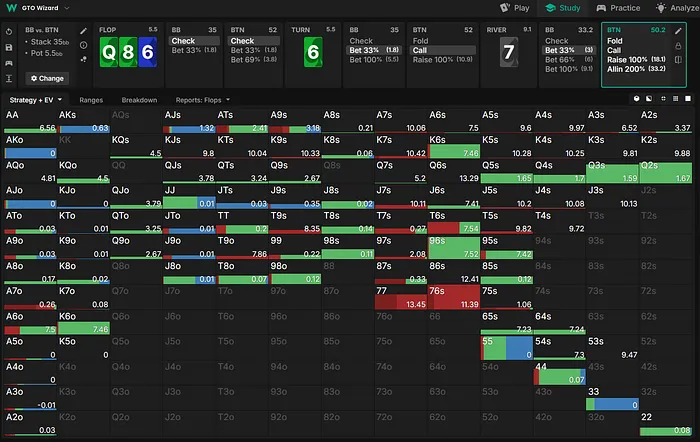Click the K6o hand cell
The image size is (700, 442).
click(x=83, y=323)
